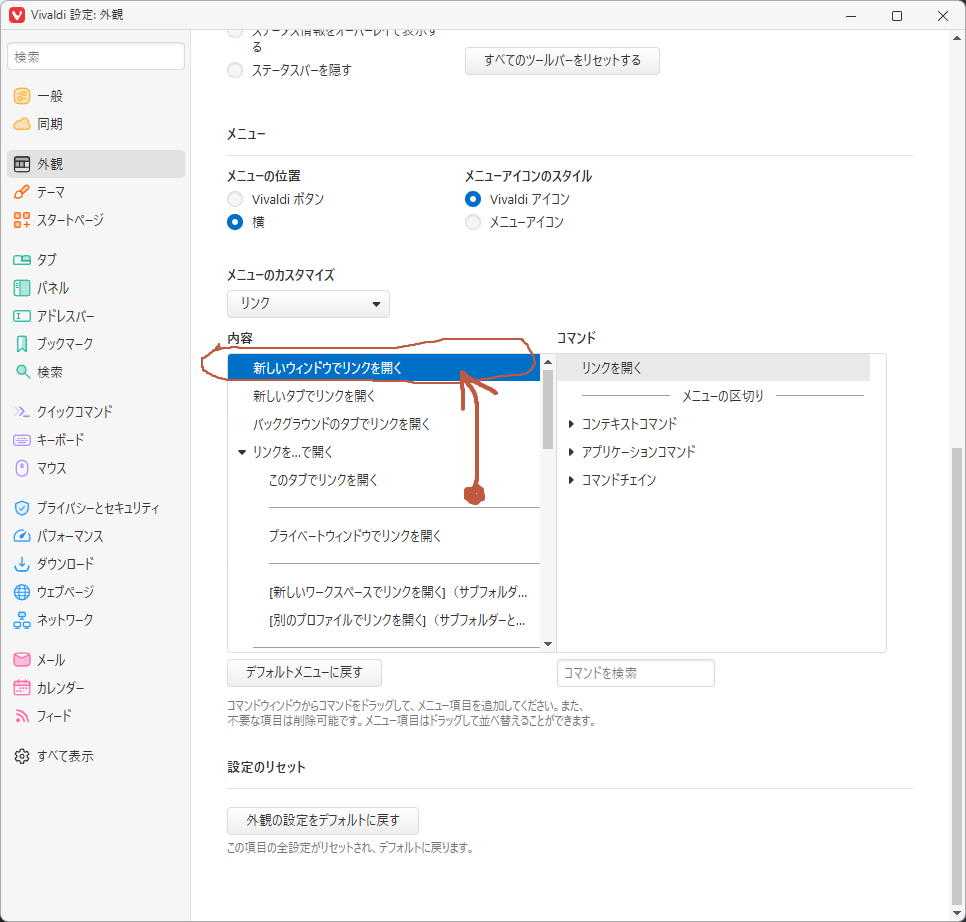
Task: Expand the コマンドチェイン node
Action: [x=571, y=480]
